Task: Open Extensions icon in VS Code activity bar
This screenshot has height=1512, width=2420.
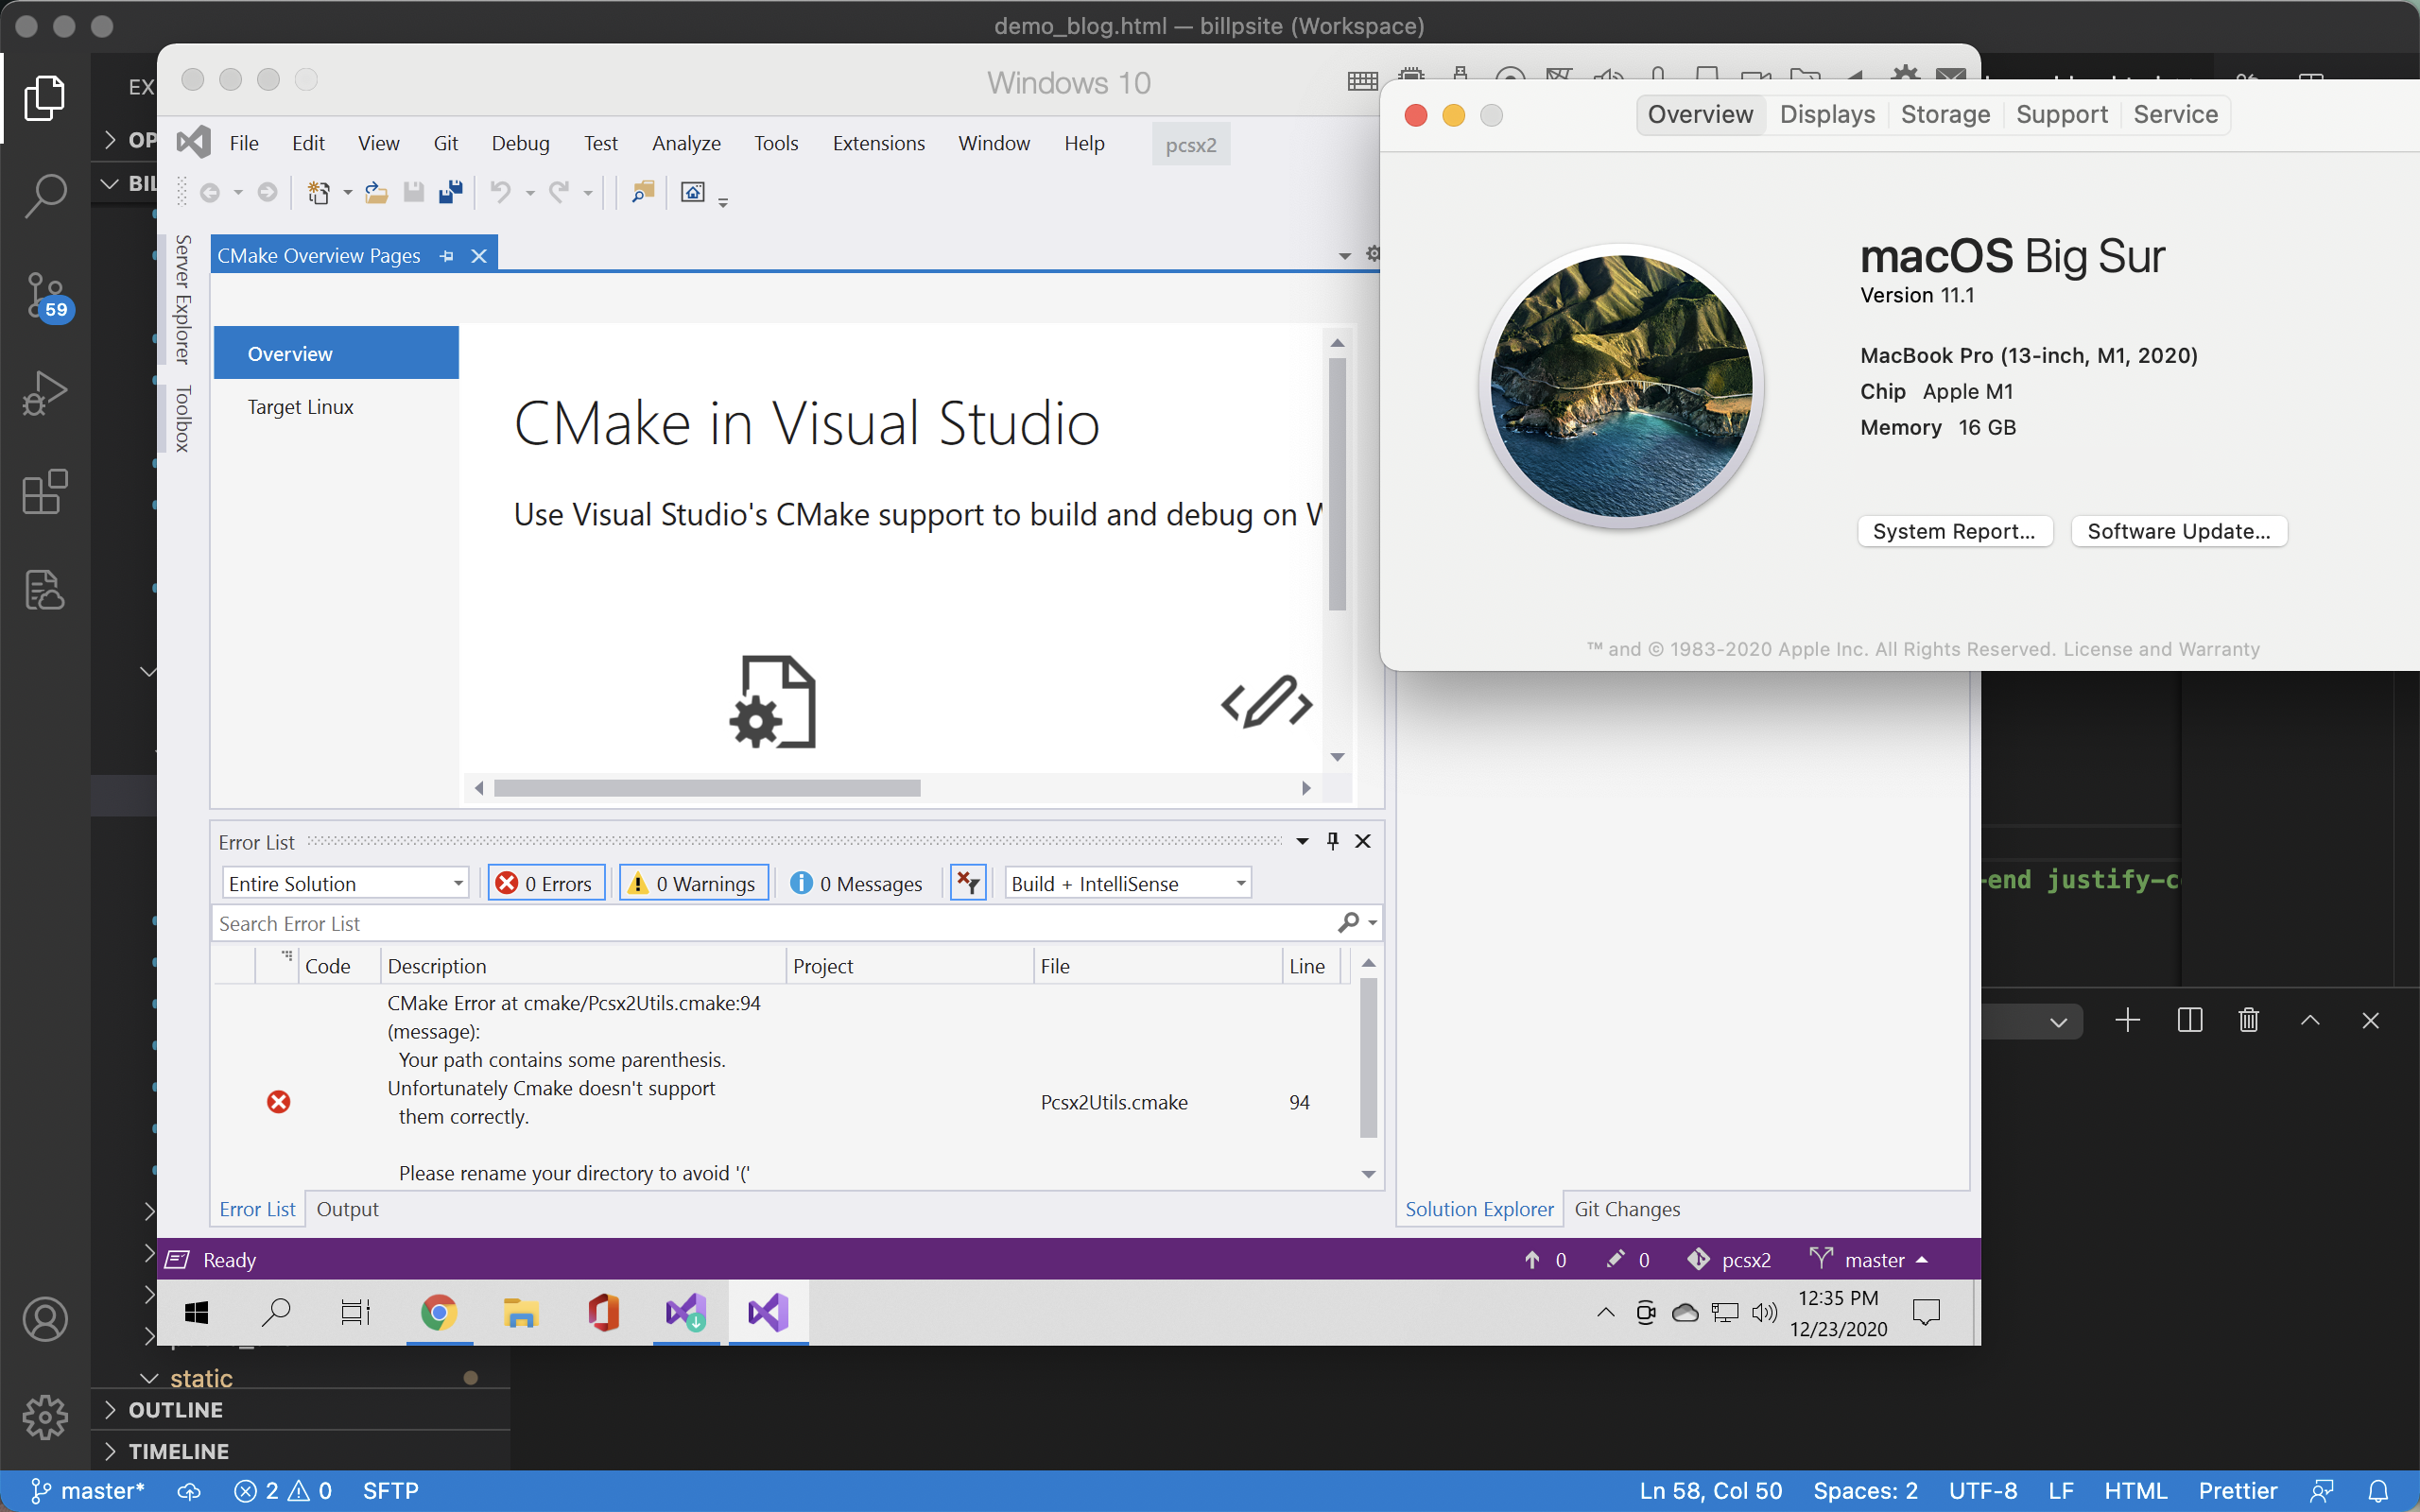Action: click(x=45, y=492)
